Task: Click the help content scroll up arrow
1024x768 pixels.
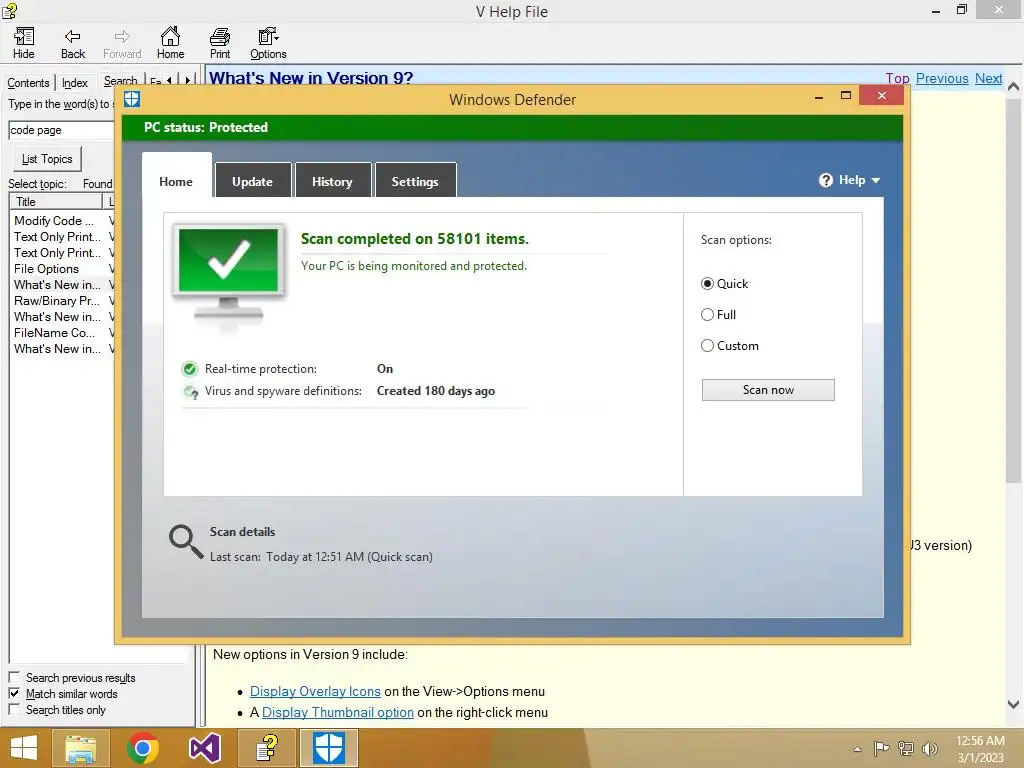Action: point(1014,86)
